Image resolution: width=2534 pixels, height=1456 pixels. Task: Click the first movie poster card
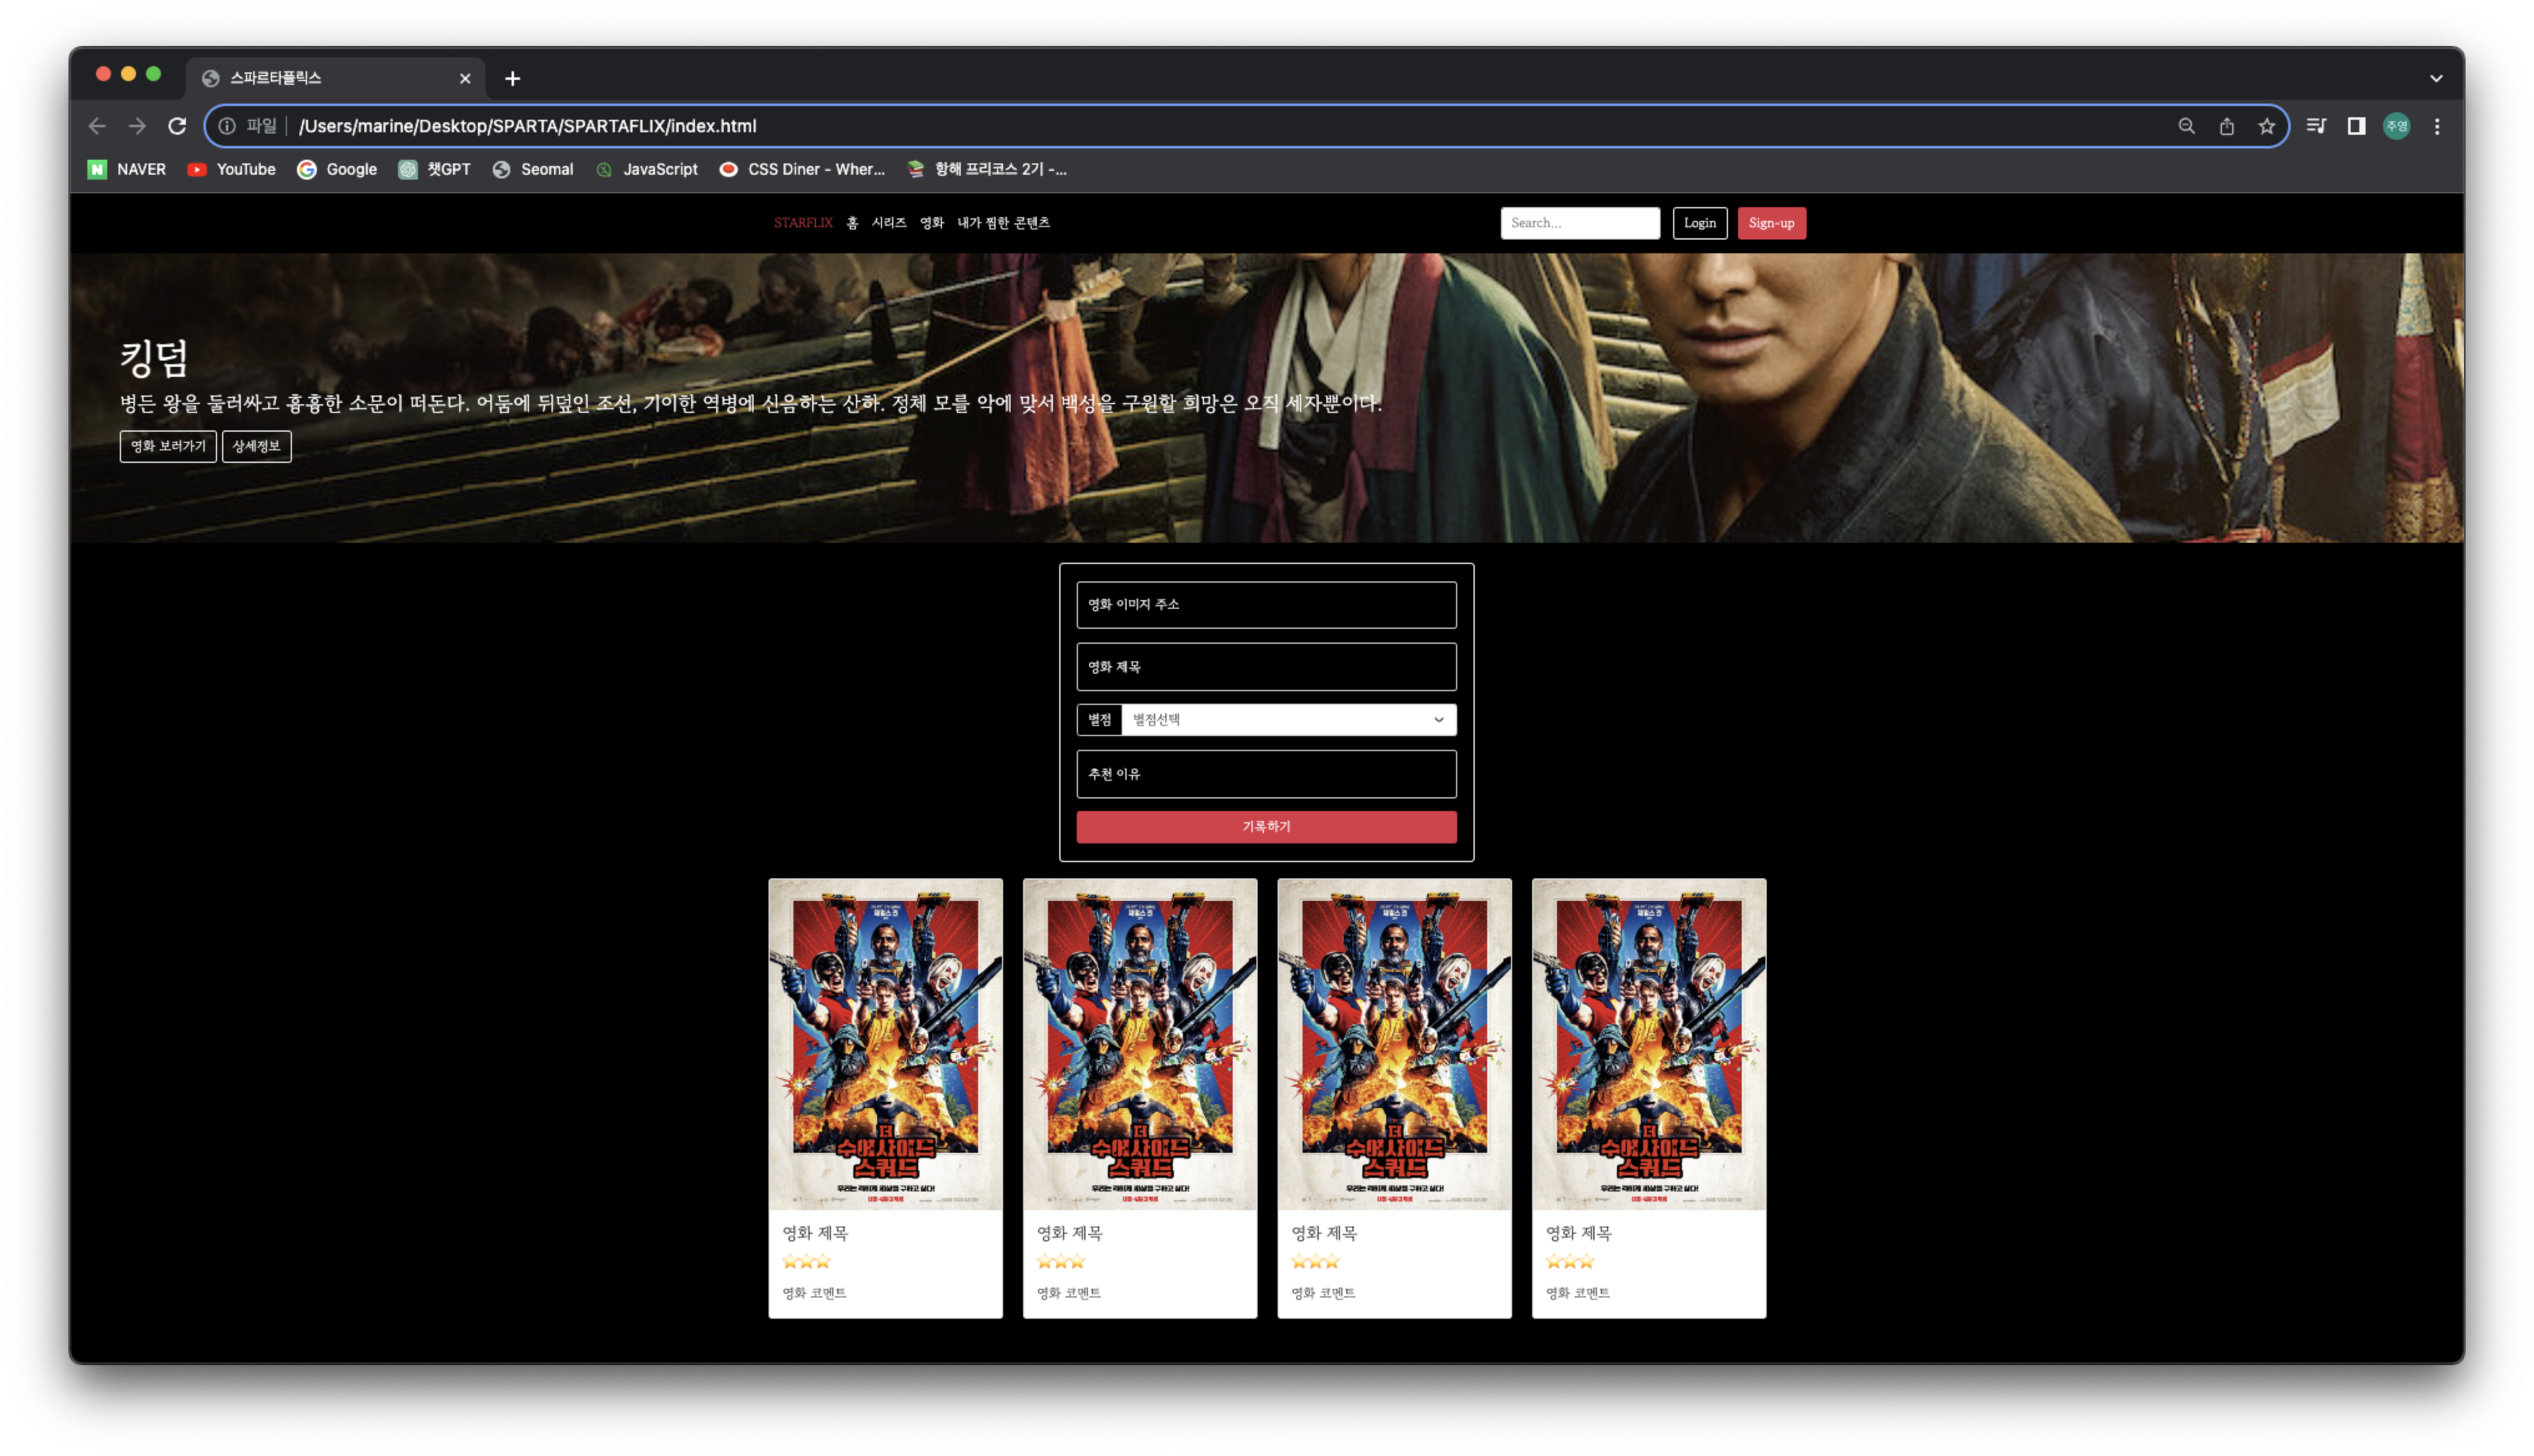885,1044
